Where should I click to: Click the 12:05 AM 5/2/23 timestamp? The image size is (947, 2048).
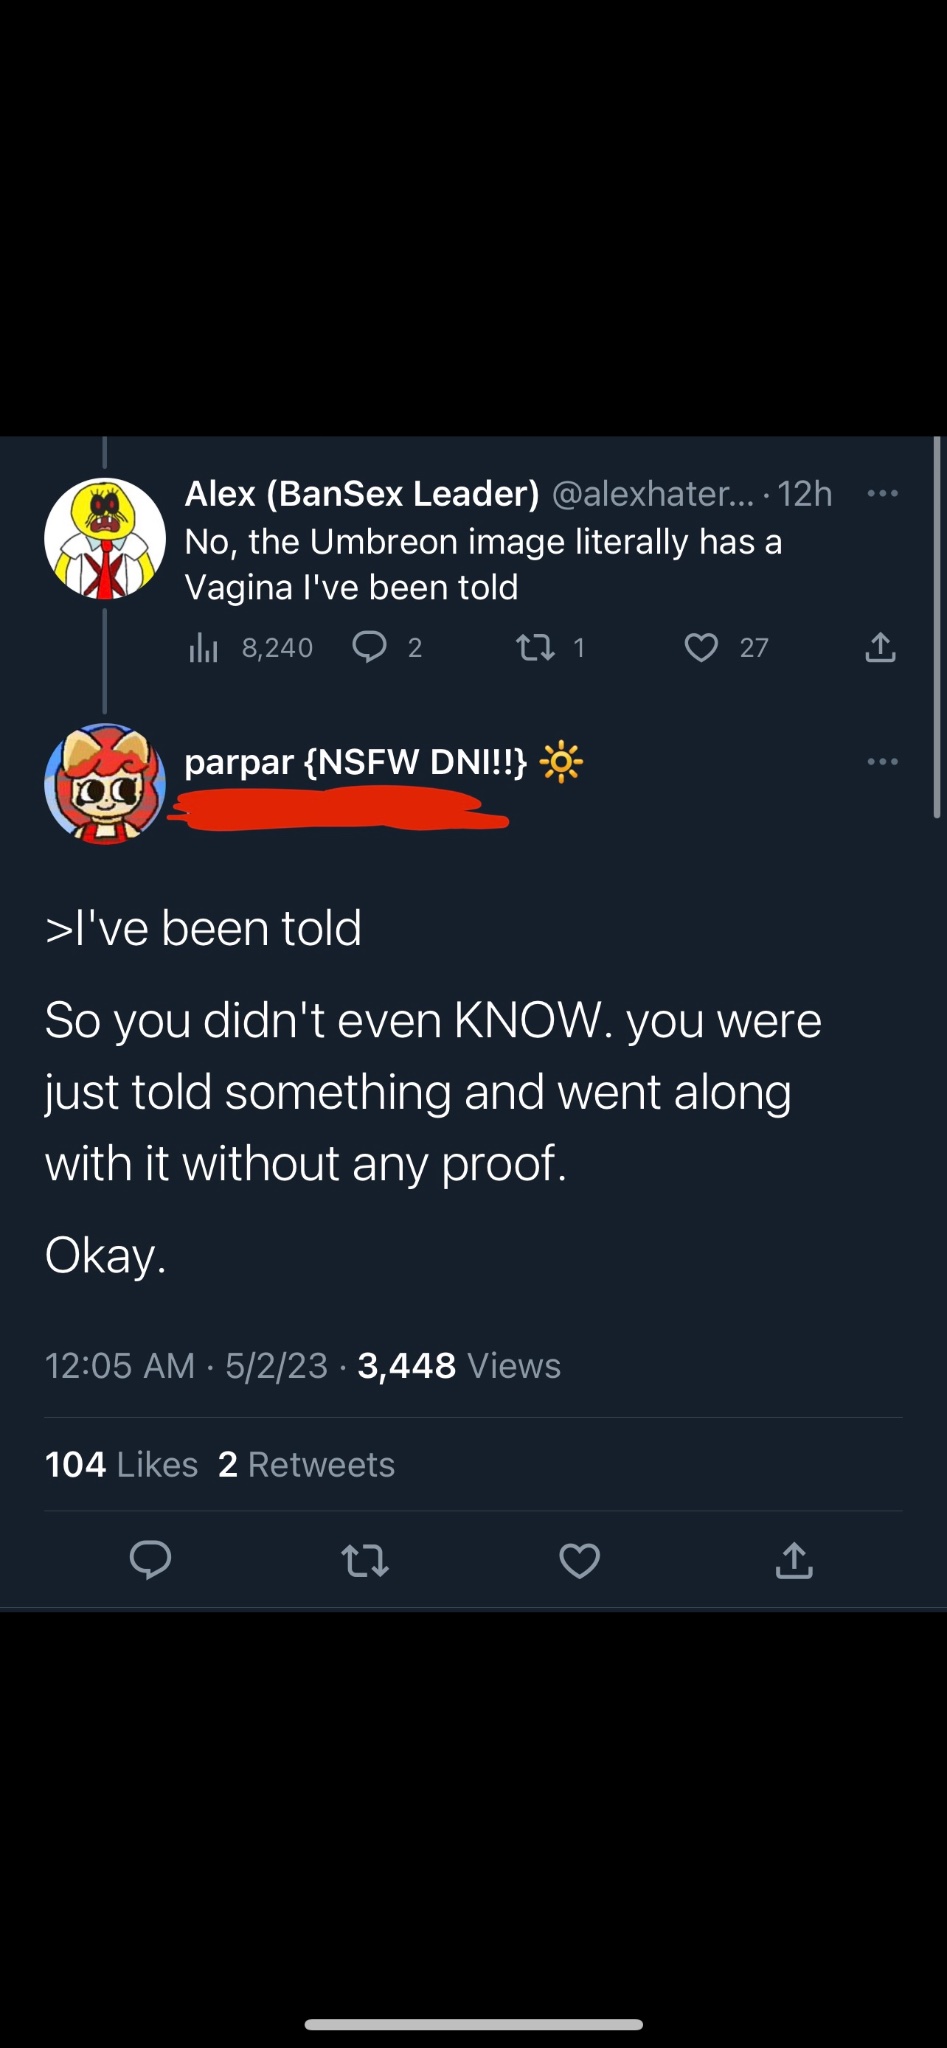pyautogui.click(x=186, y=1366)
